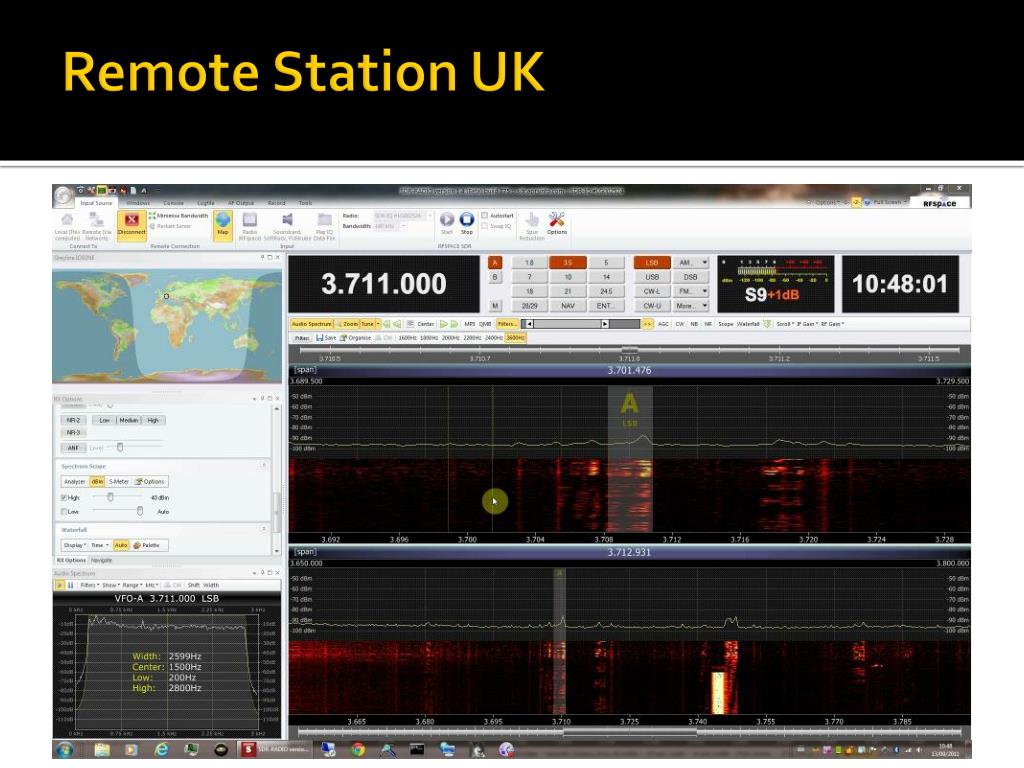
Task: Click the Spur Reduction hand icon
Action: [532, 219]
